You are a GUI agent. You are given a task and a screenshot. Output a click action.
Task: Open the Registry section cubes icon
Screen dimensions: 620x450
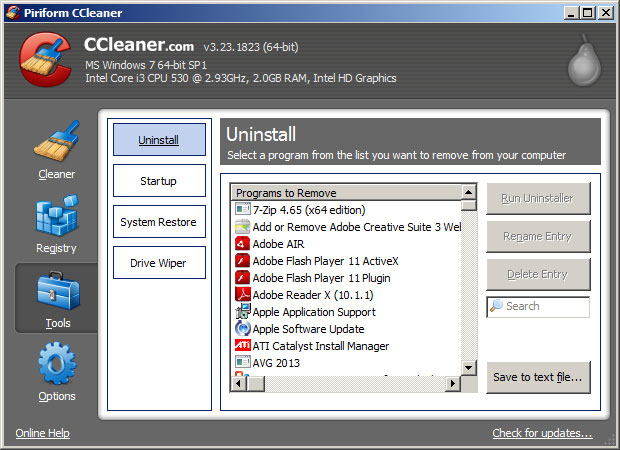pos(57,216)
